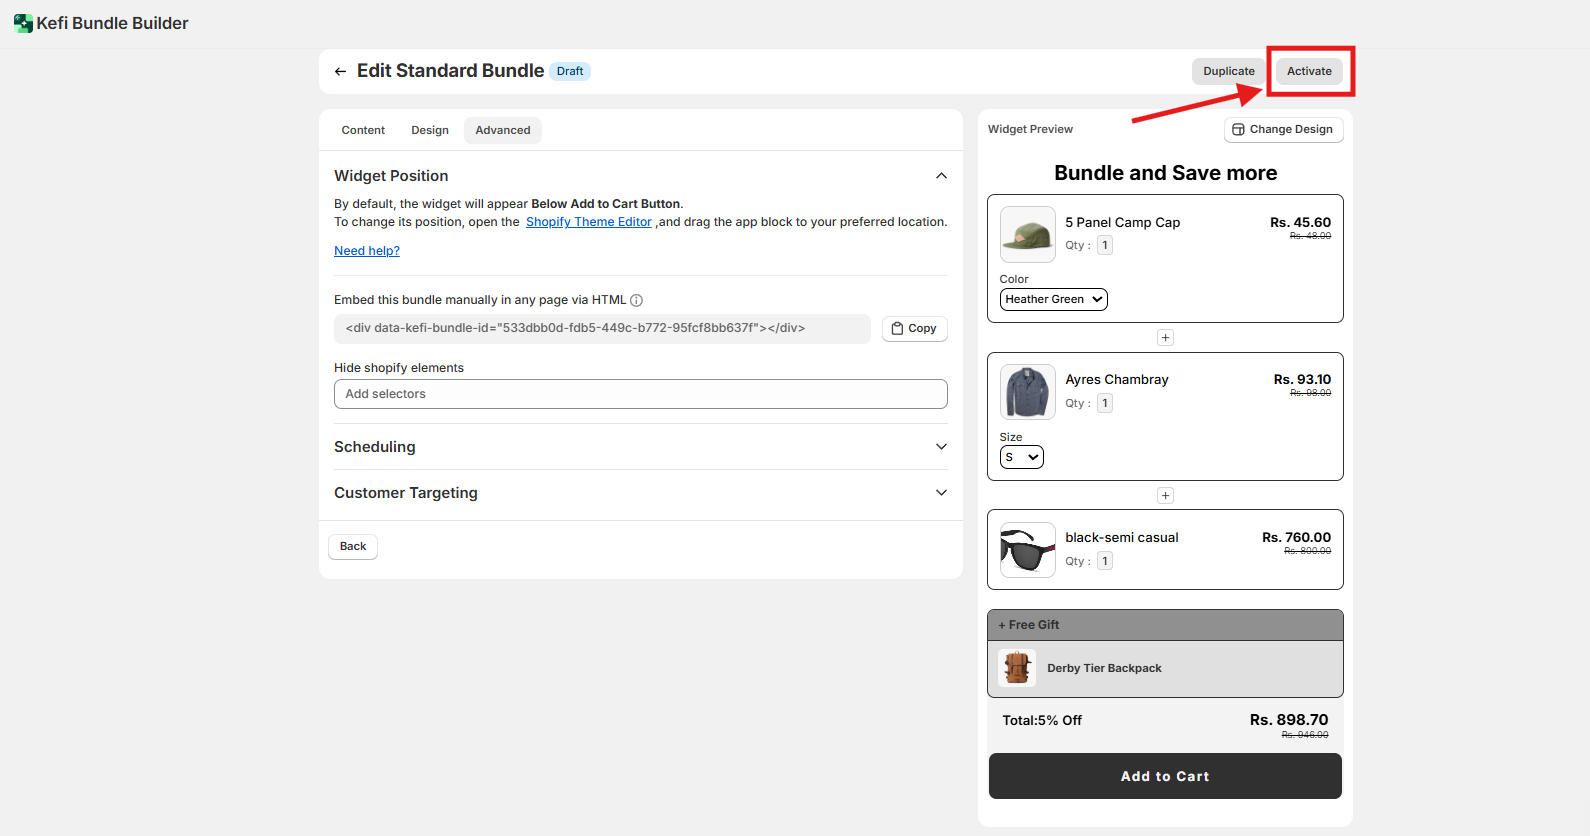Click the Ayres Chambray shirt thumbnail
The width and height of the screenshot is (1590, 836).
(1027, 392)
